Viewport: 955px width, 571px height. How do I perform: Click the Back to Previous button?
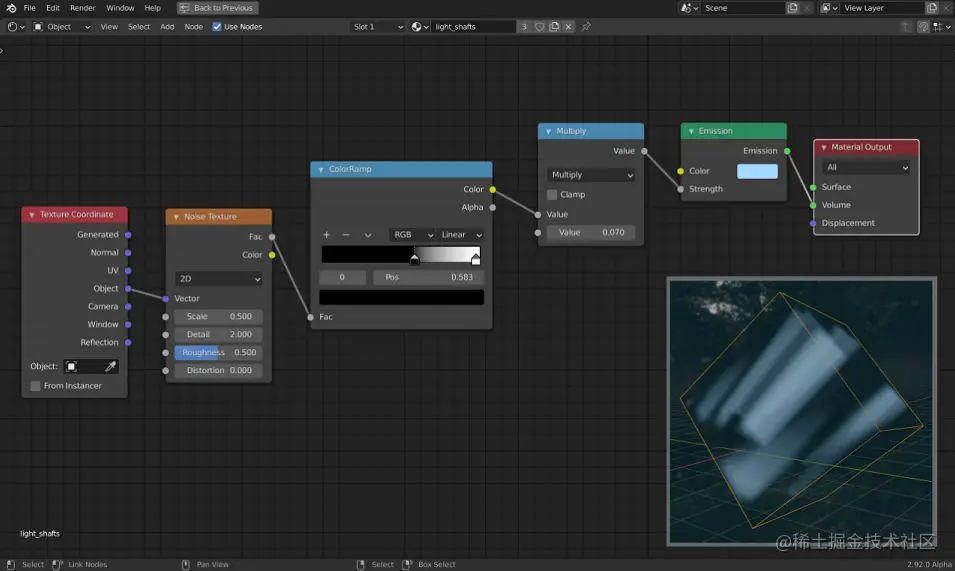(x=217, y=8)
